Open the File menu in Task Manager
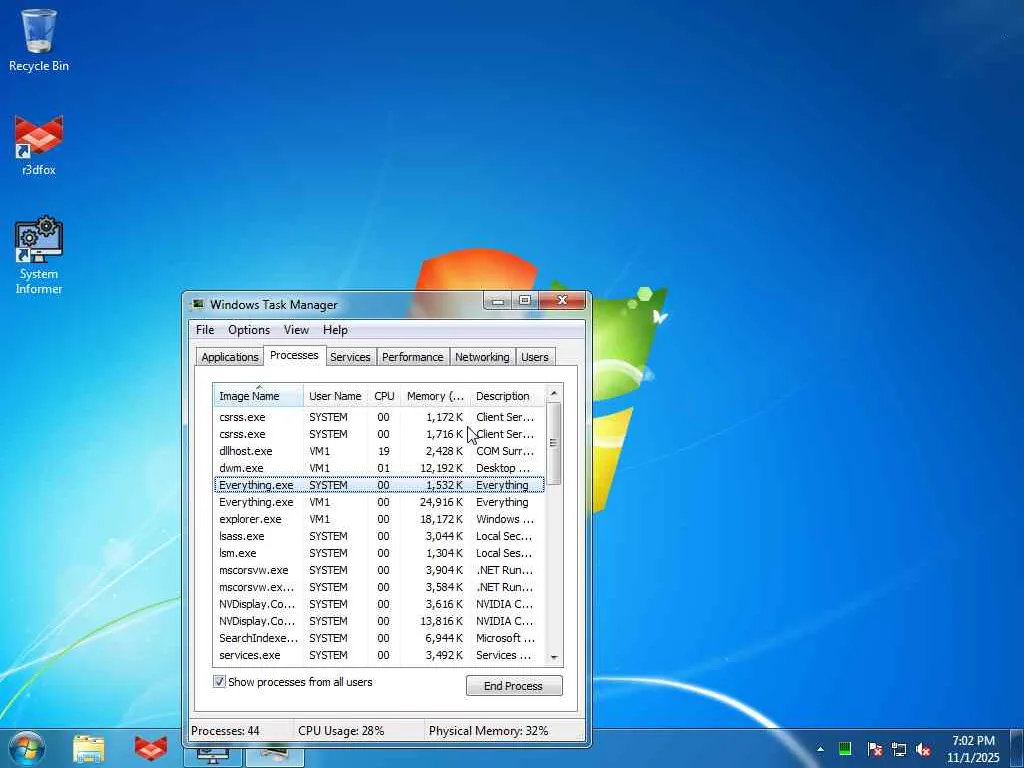The height and width of the screenshot is (768, 1024). pos(205,330)
